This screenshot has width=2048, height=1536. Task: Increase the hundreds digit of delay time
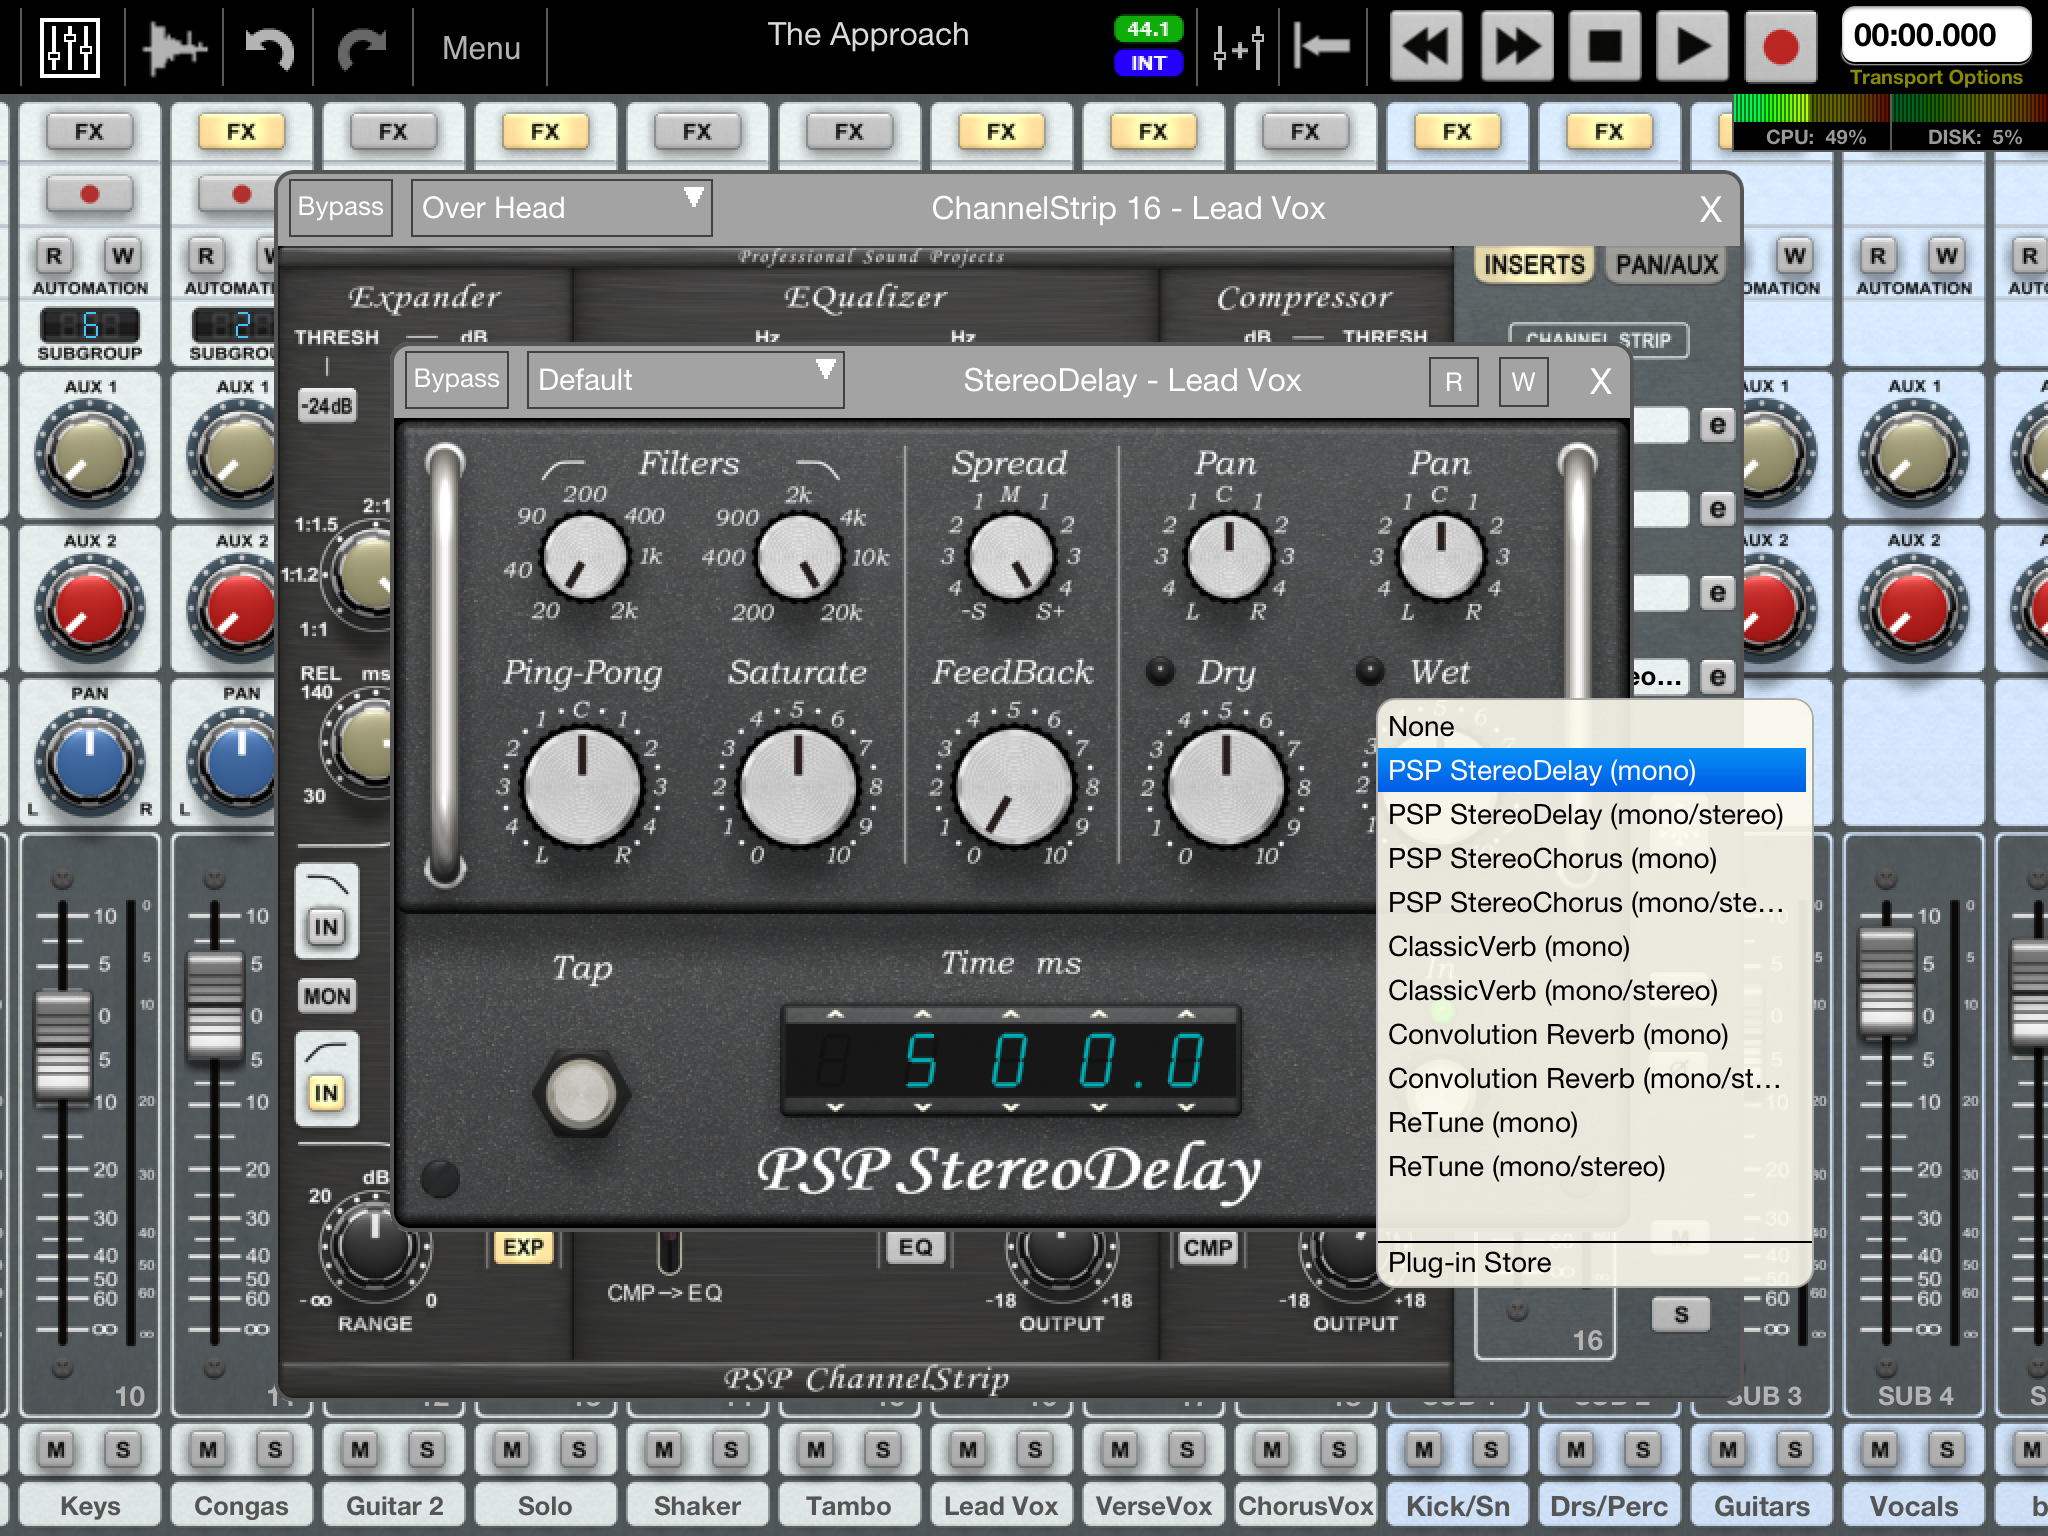[x=923, y=1015]
